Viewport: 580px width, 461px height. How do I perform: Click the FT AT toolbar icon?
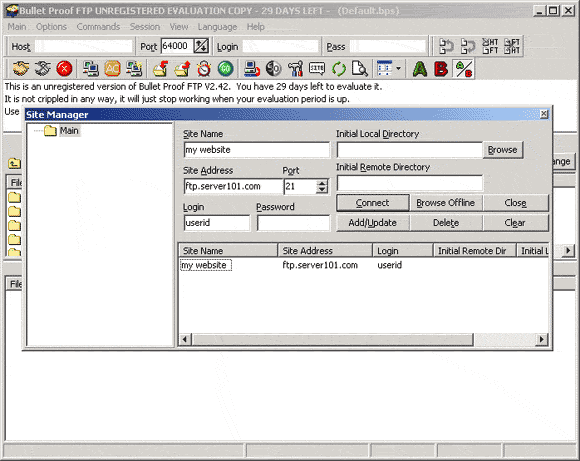click(x=512, y=46)
